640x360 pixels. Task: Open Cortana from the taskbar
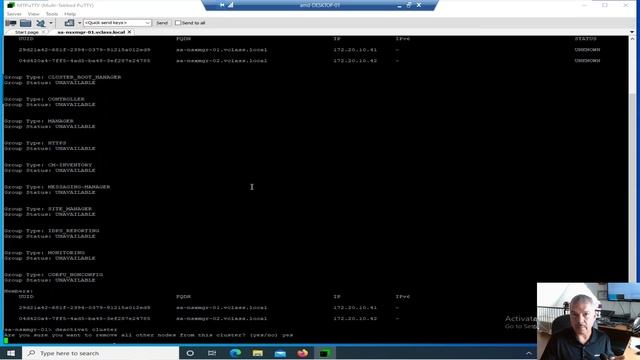coord(190,353)
